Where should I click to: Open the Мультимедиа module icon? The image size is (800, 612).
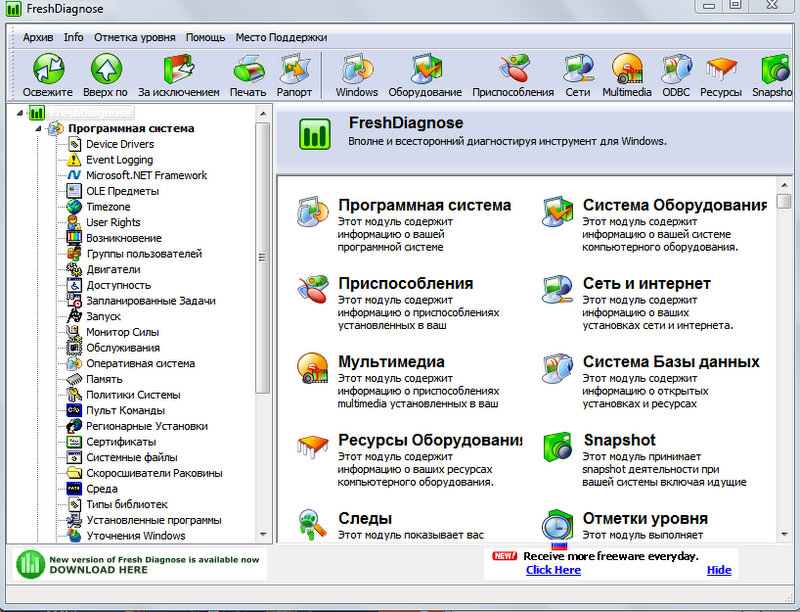[312, 368]
